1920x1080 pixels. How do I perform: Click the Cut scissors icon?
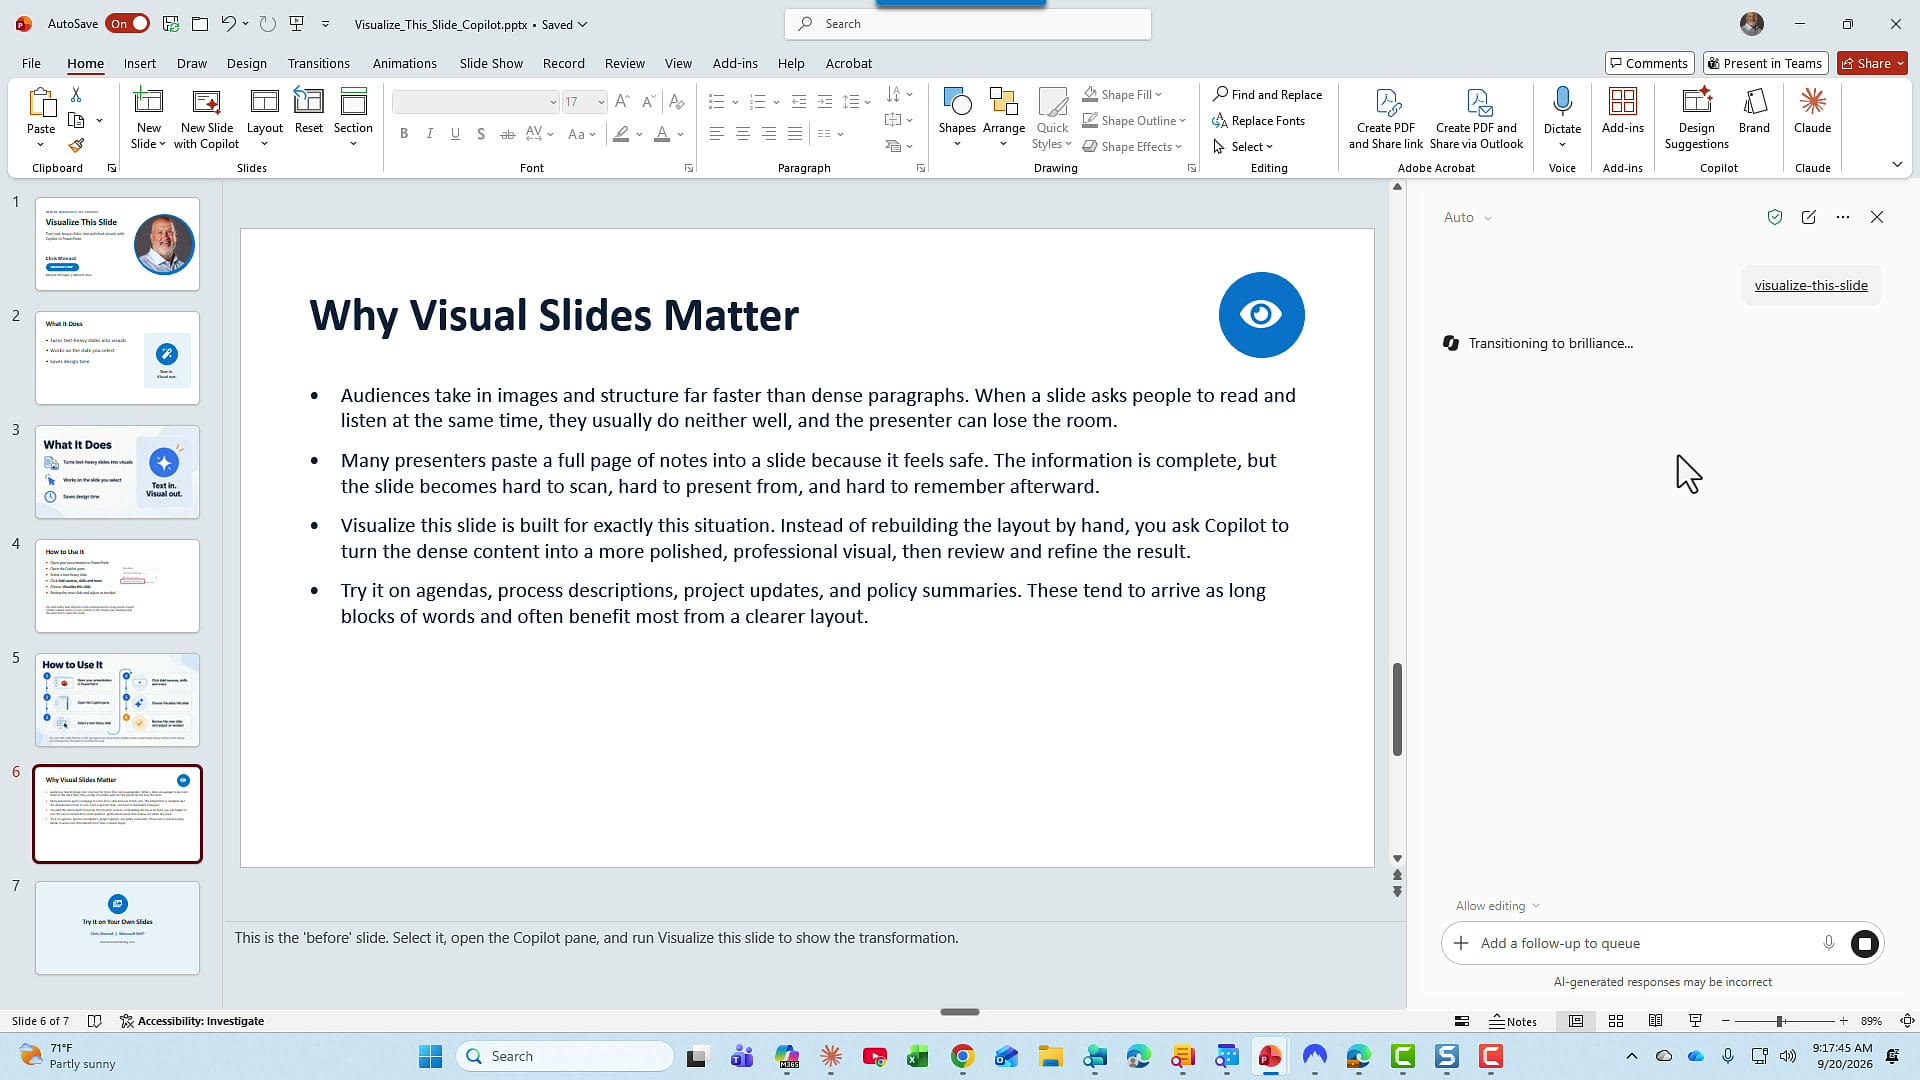pyautogui.click(x=76, y=94)
